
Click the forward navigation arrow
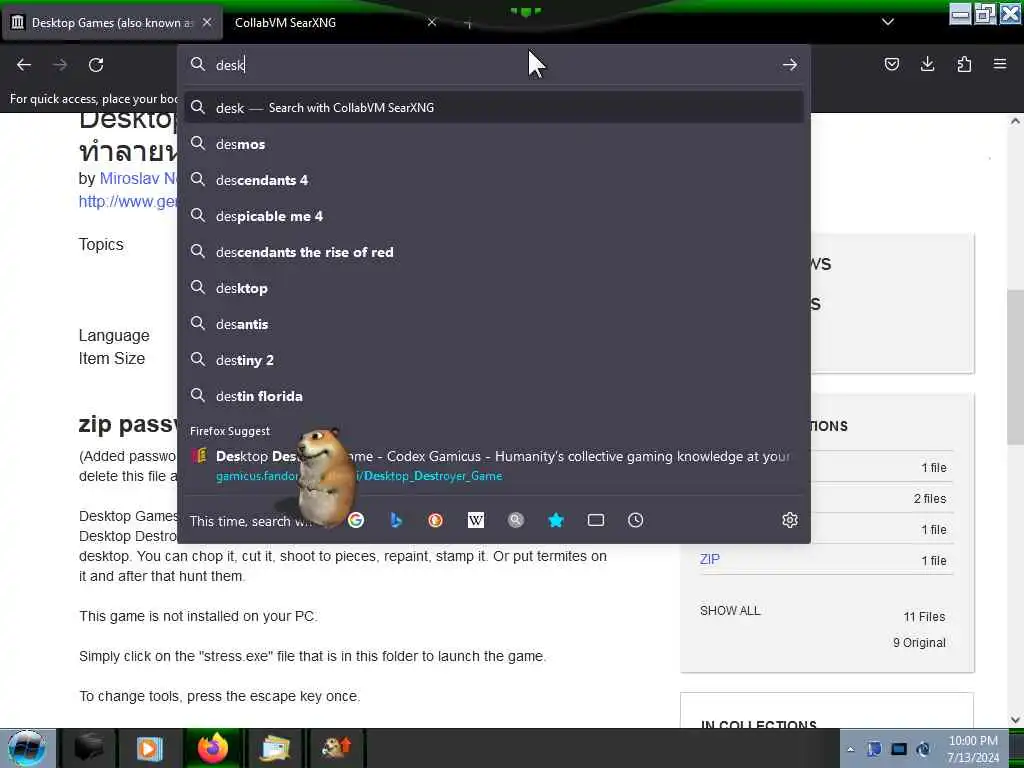pyautogui.click(x=60, y=65)
